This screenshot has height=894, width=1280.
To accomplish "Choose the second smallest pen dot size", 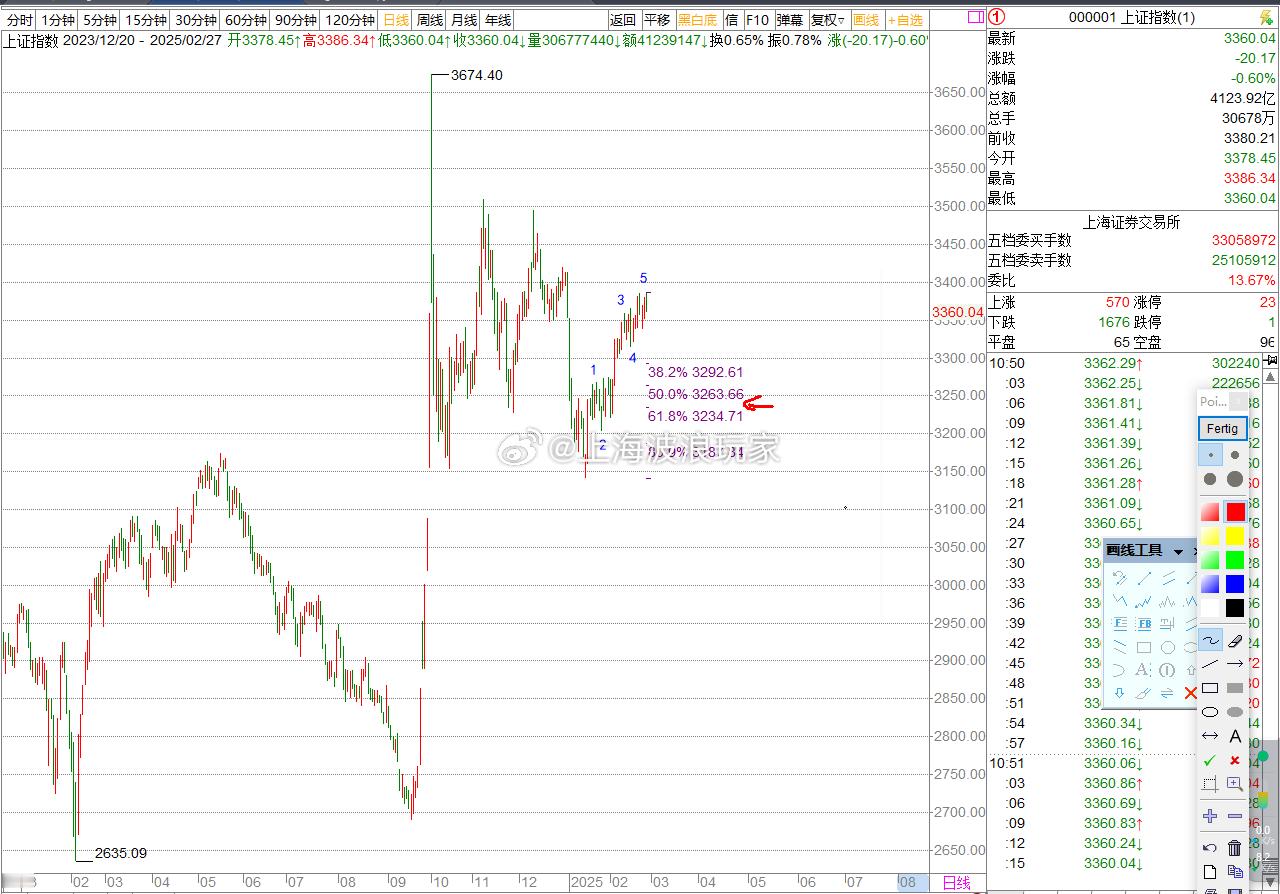I will click(x=1235, y=455).
